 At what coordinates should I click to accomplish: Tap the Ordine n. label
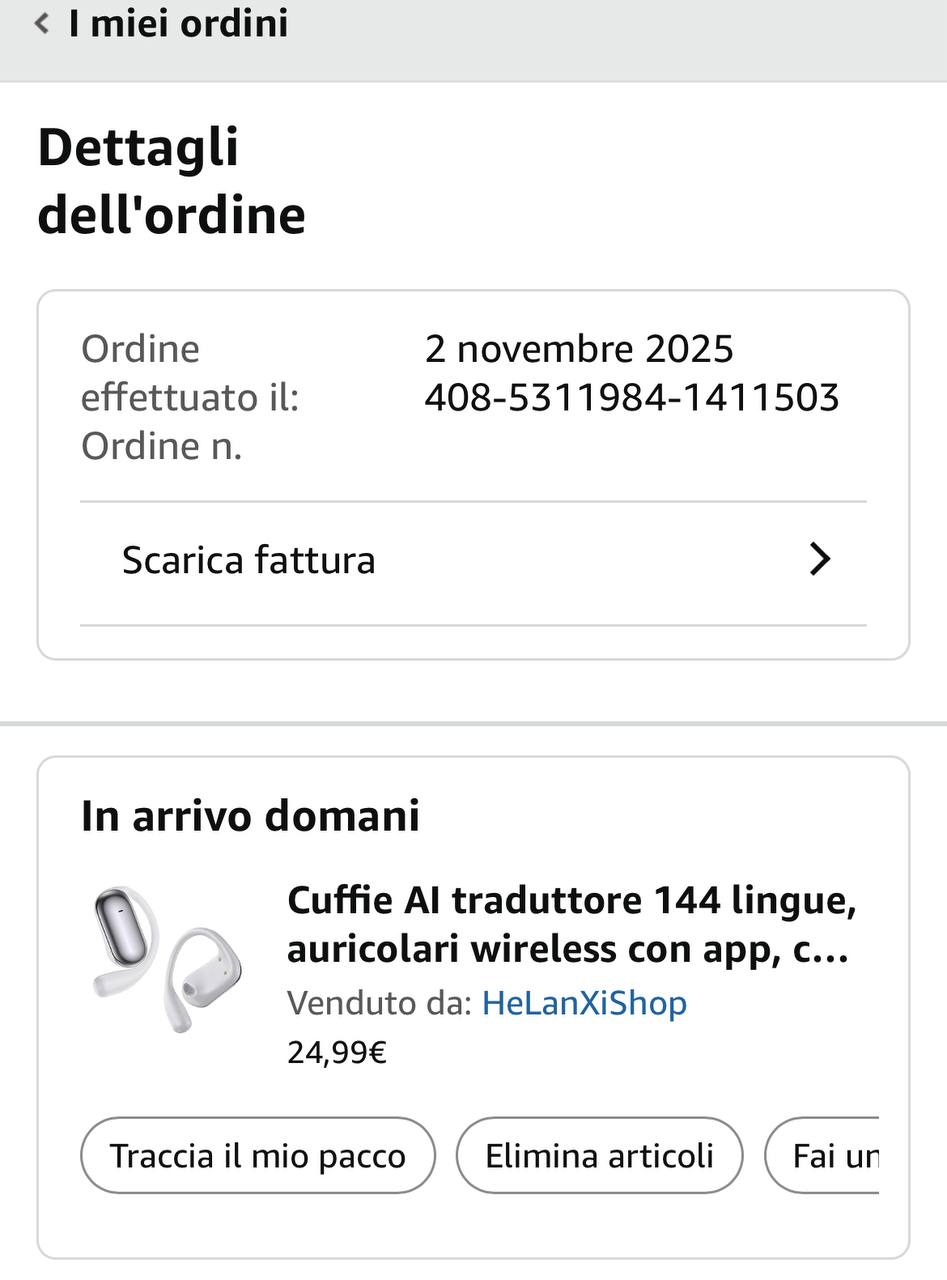point(162,446)
